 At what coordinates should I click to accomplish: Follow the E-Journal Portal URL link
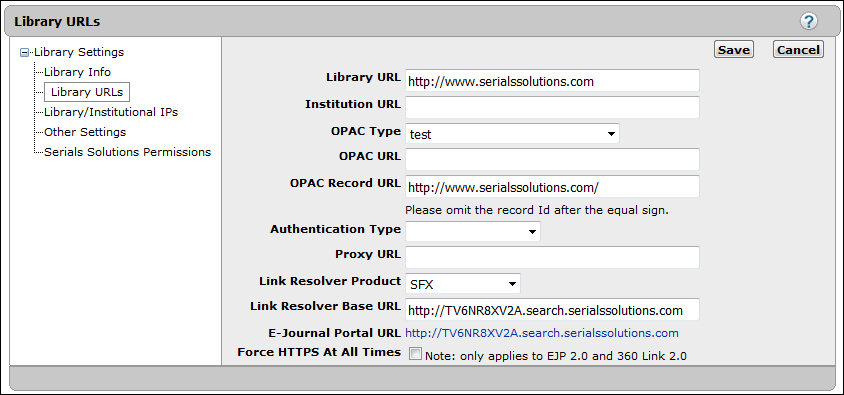(541, 333)
